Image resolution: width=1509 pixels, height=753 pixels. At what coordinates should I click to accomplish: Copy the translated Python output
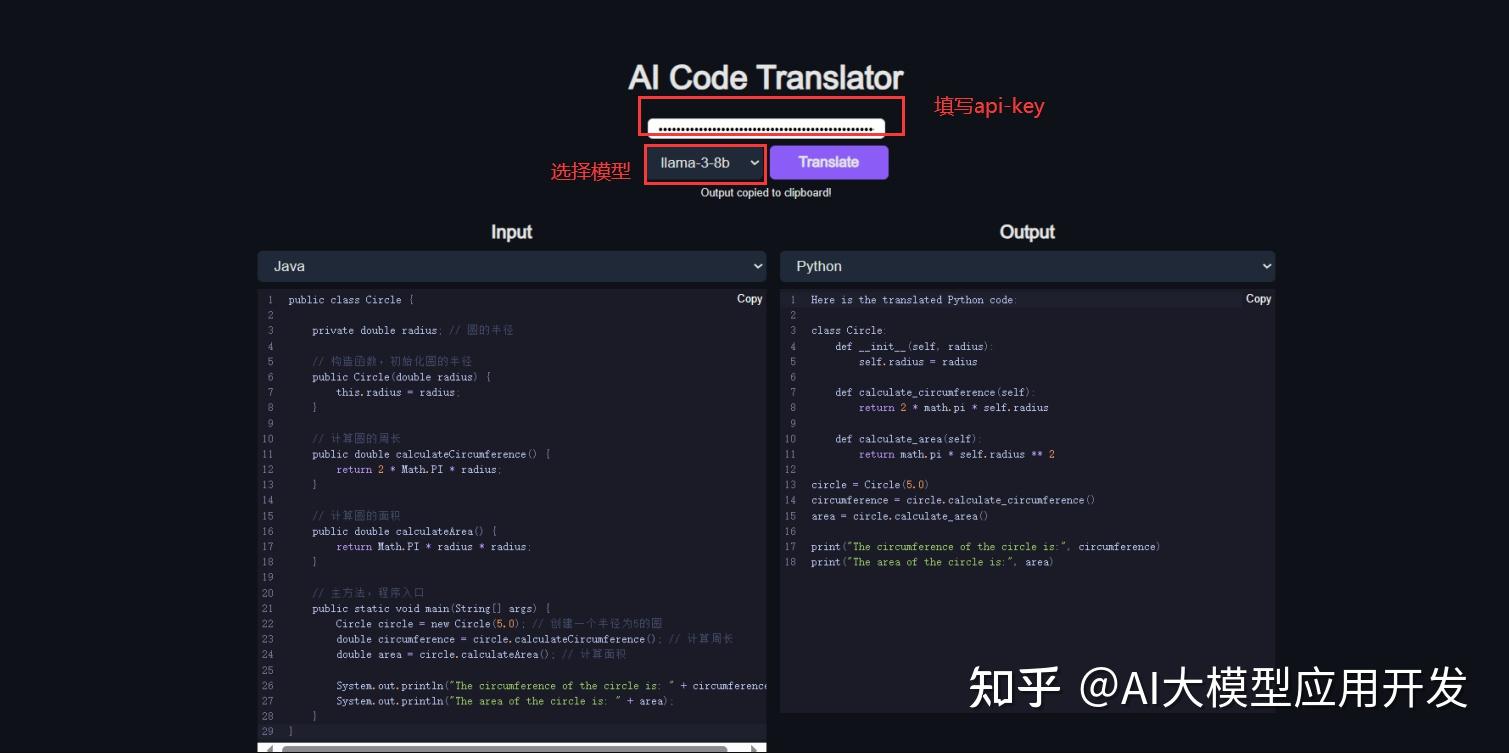1258,298
